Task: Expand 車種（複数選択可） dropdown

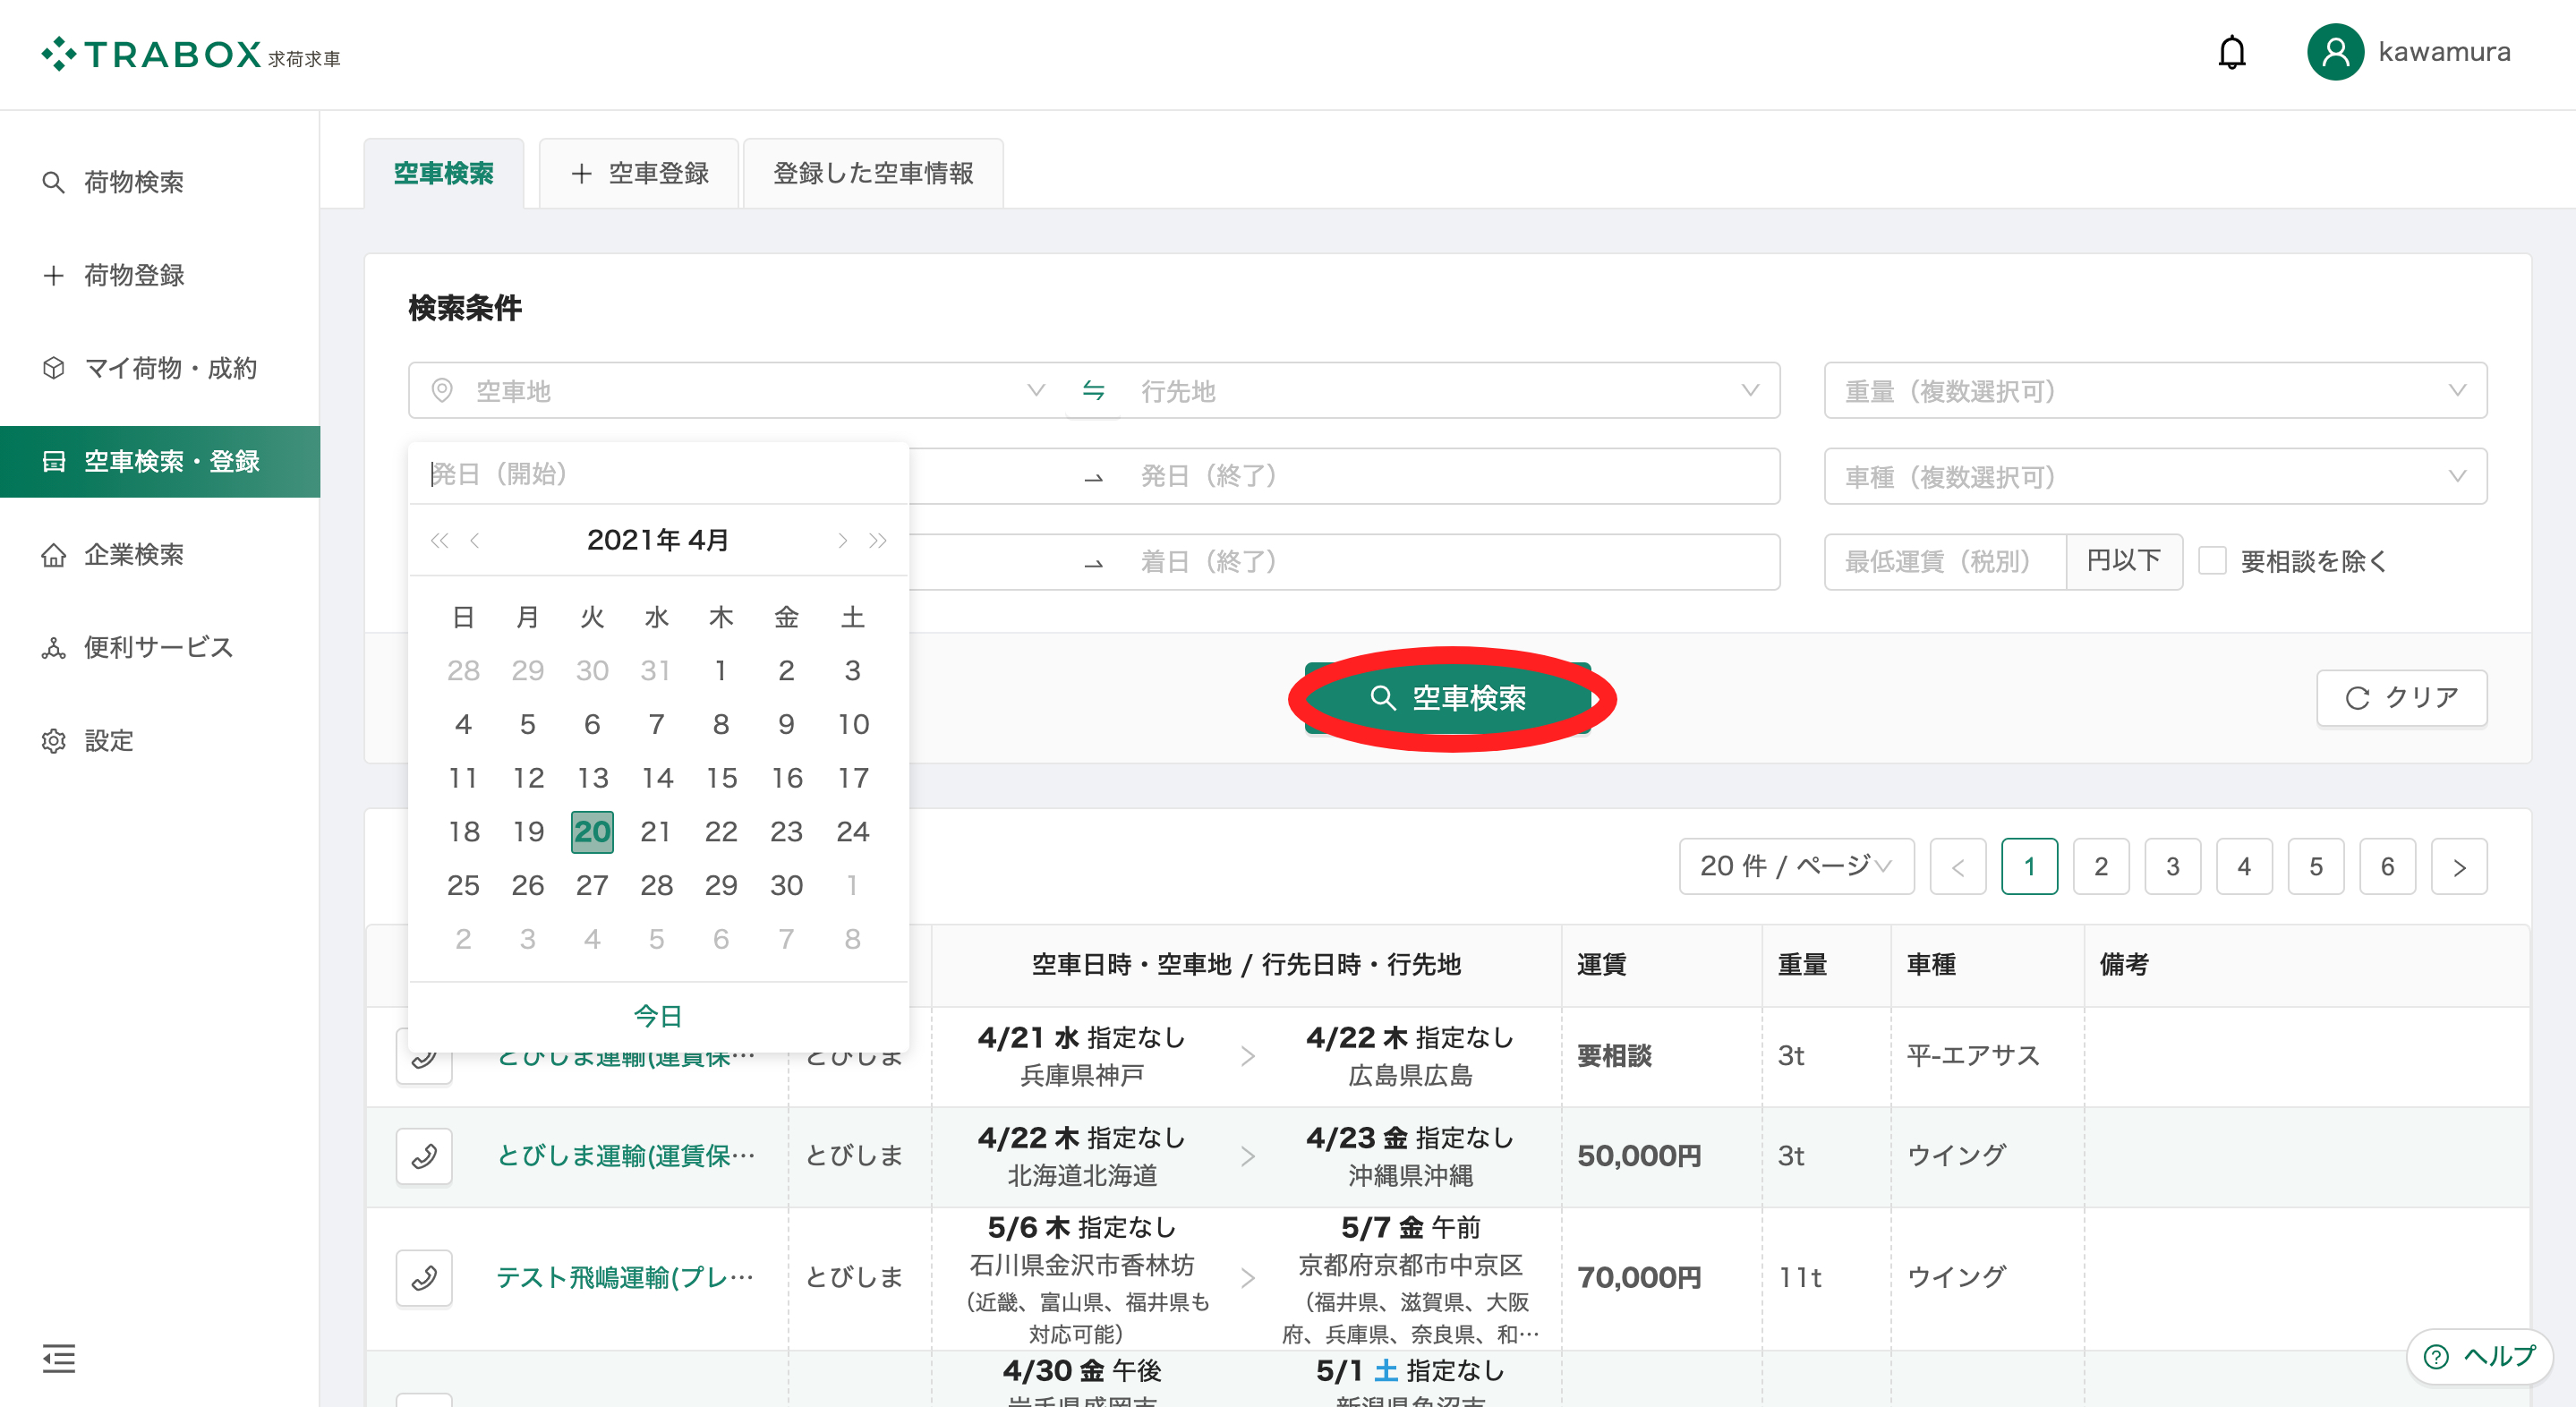Action: coord(2155,476)
